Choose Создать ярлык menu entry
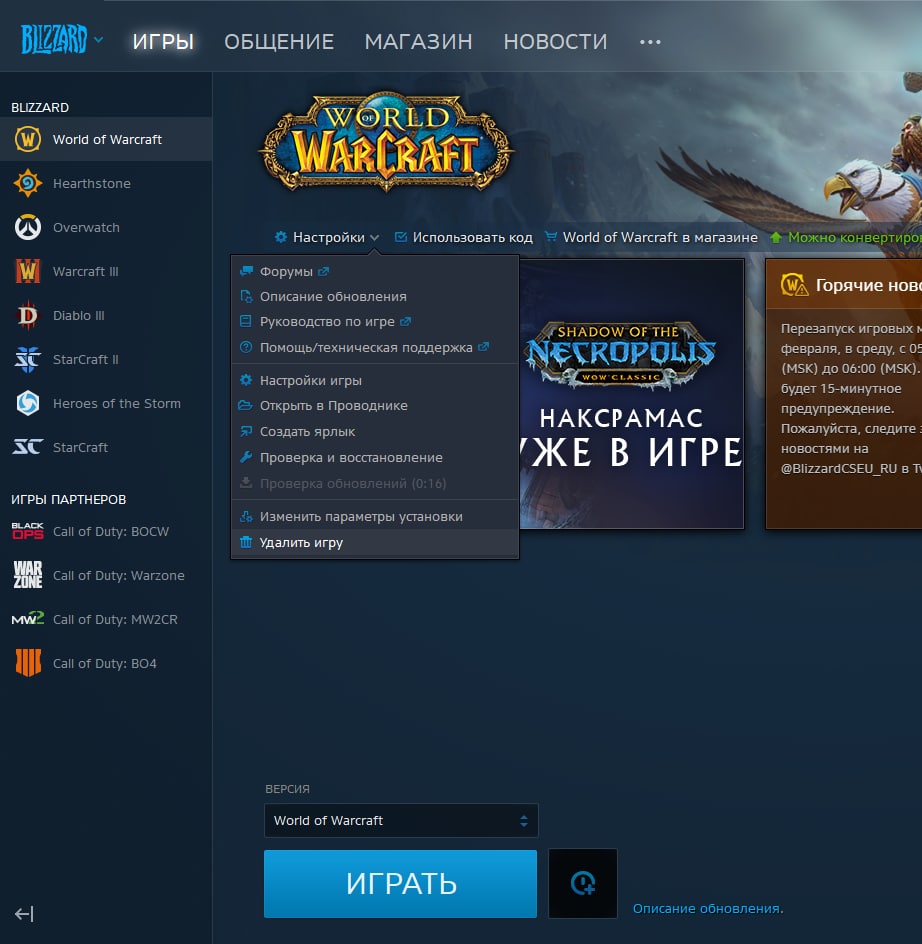The width and height of the screenshot is (922, 944). point(375,432)
